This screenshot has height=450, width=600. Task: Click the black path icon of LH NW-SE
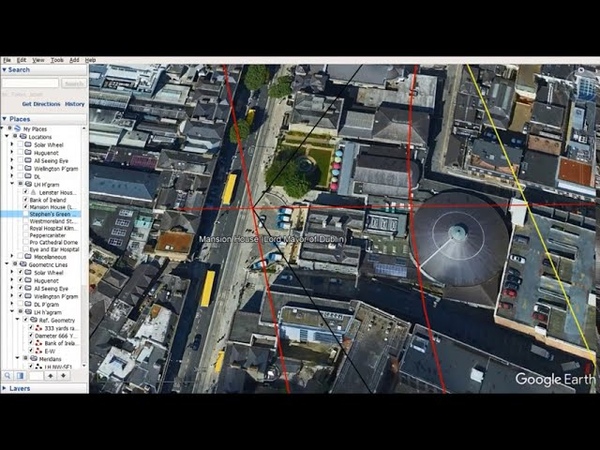[x=38, y=367]
